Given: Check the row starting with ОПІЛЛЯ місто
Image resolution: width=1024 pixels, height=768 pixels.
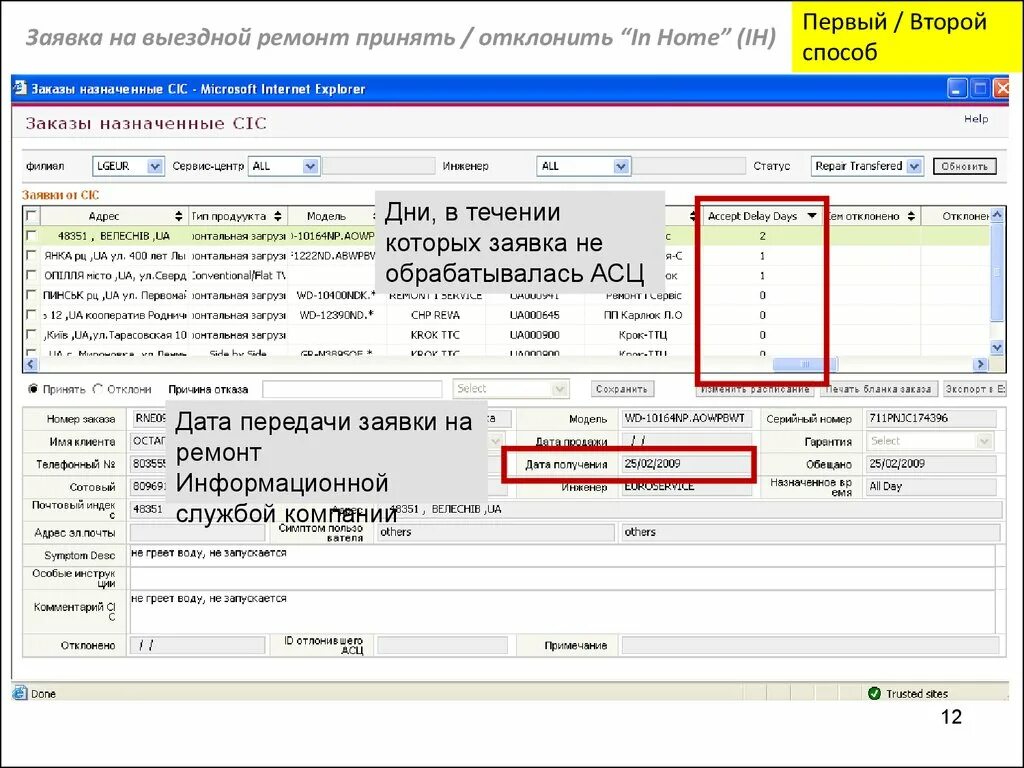Looking at the screenshot, I should [x=31, y=275].
